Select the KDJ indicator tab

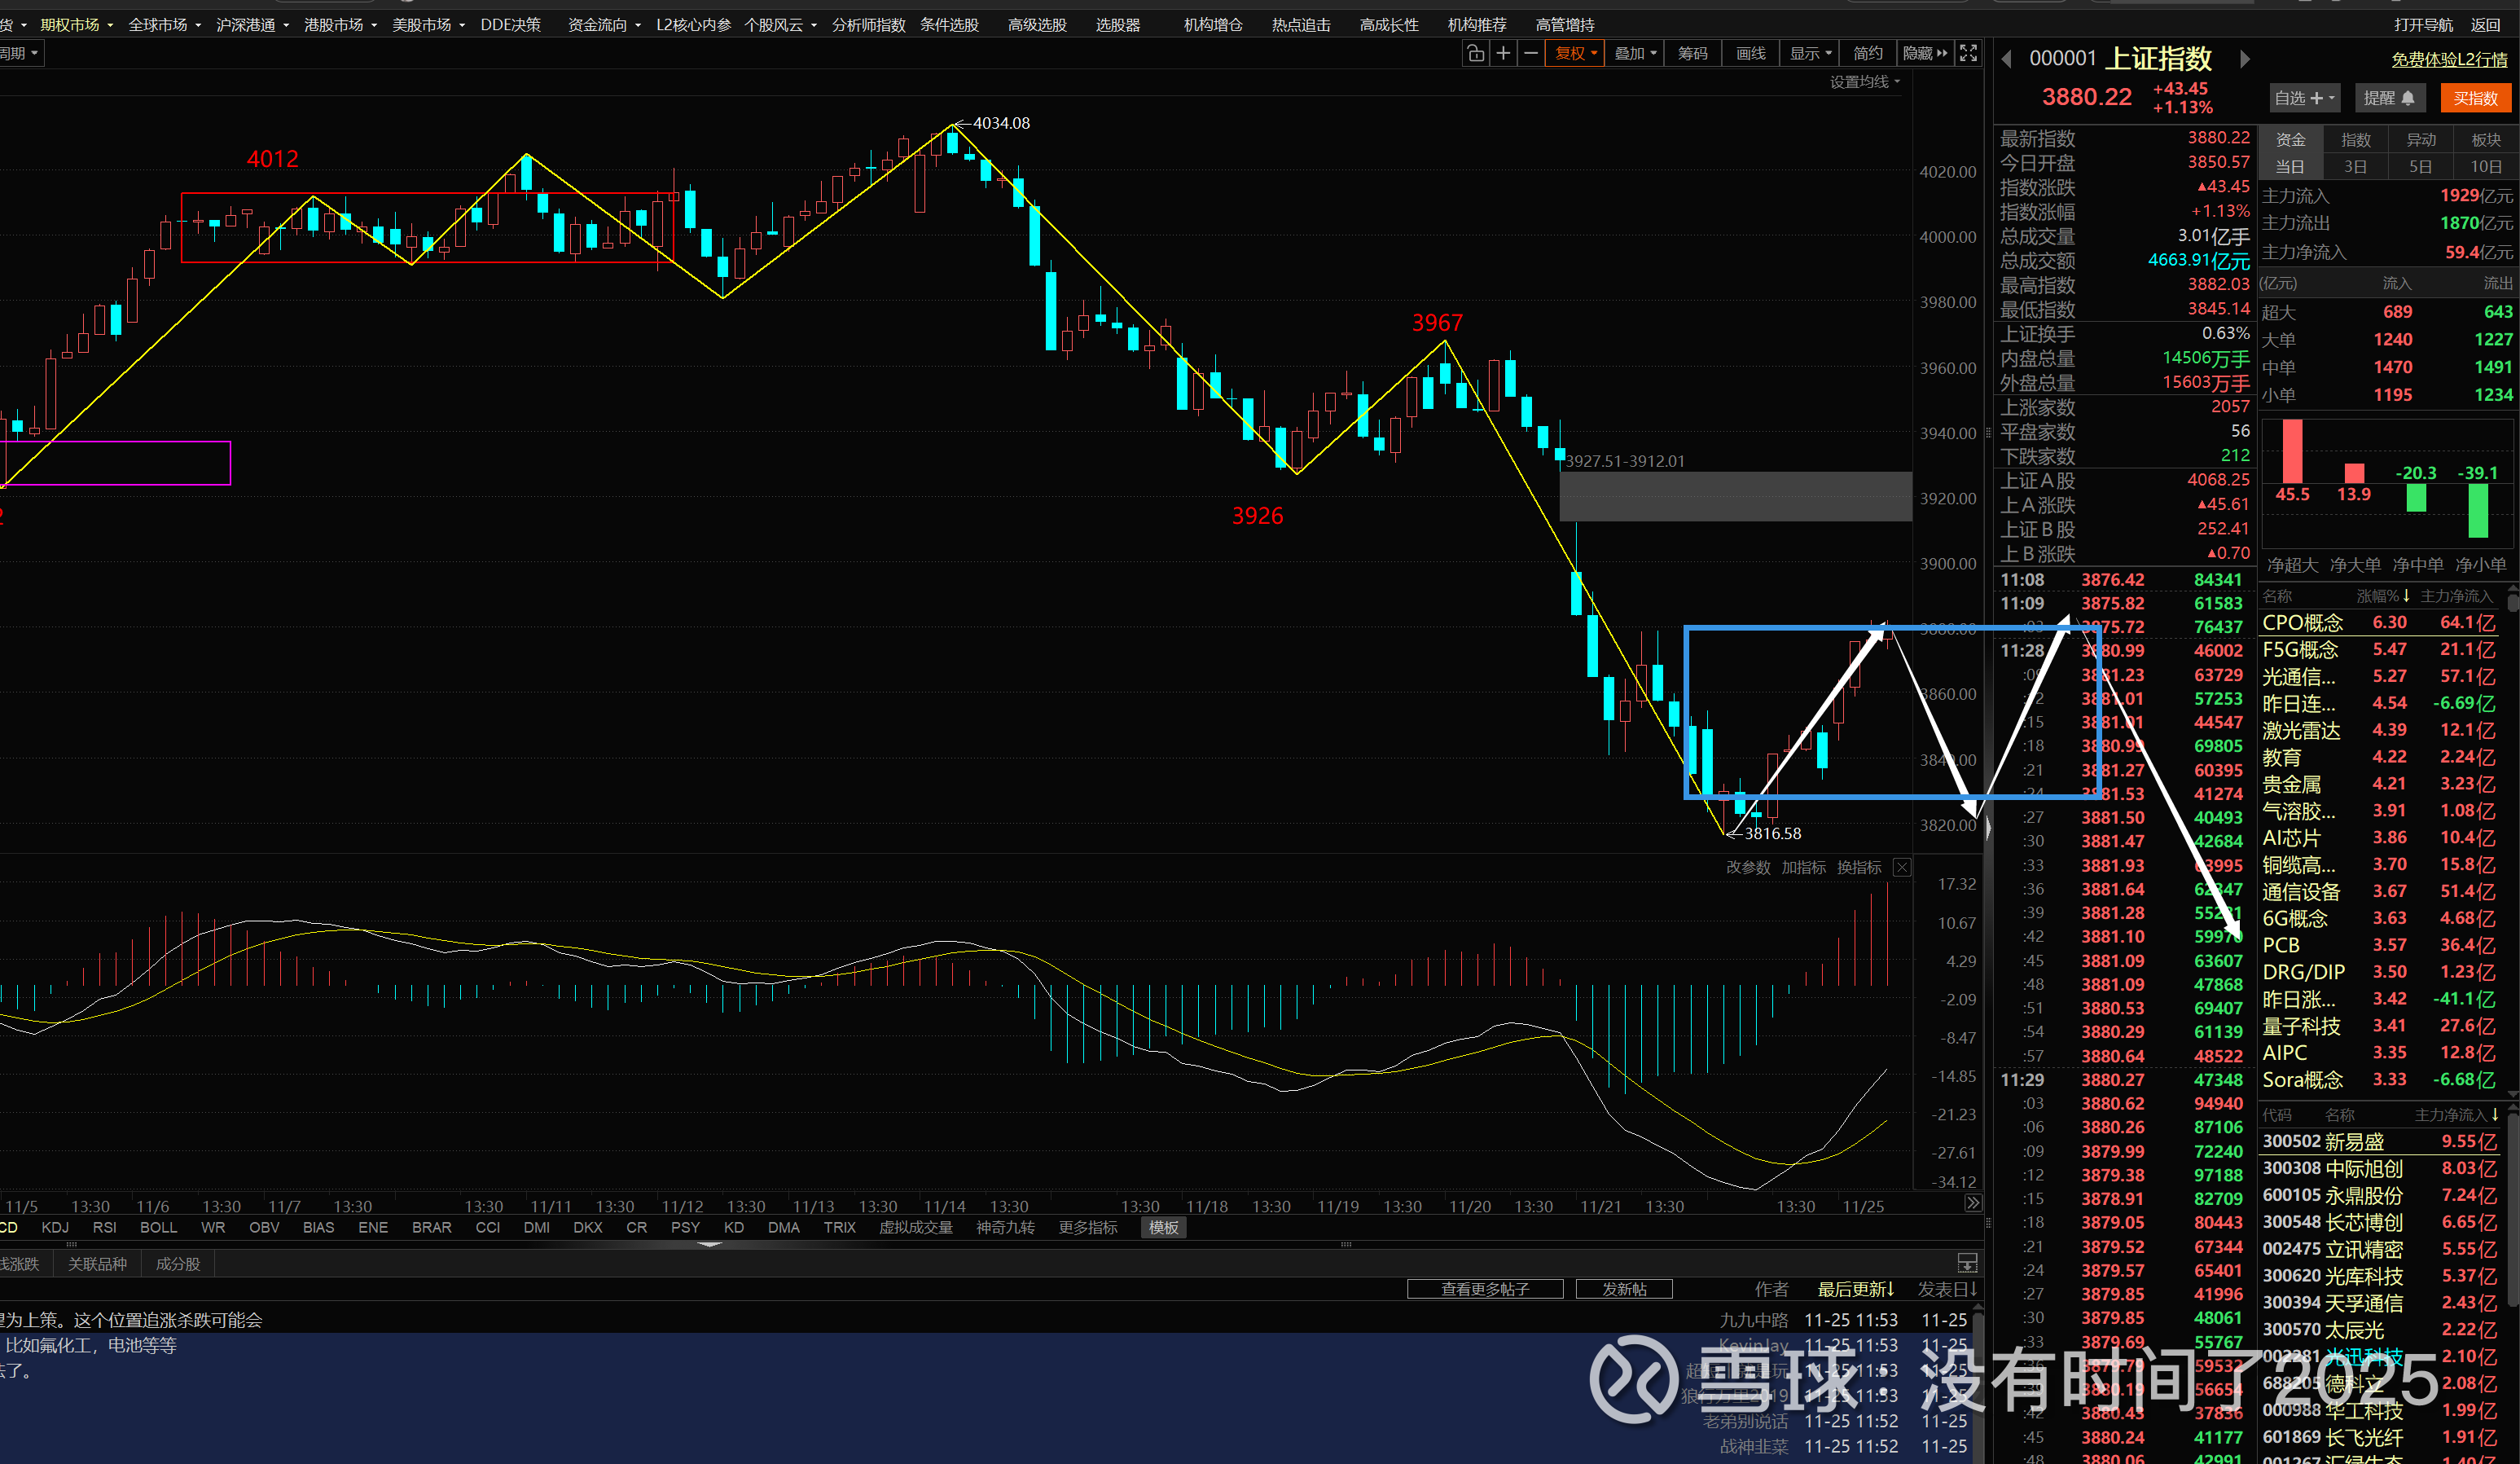pos(55,1227)
